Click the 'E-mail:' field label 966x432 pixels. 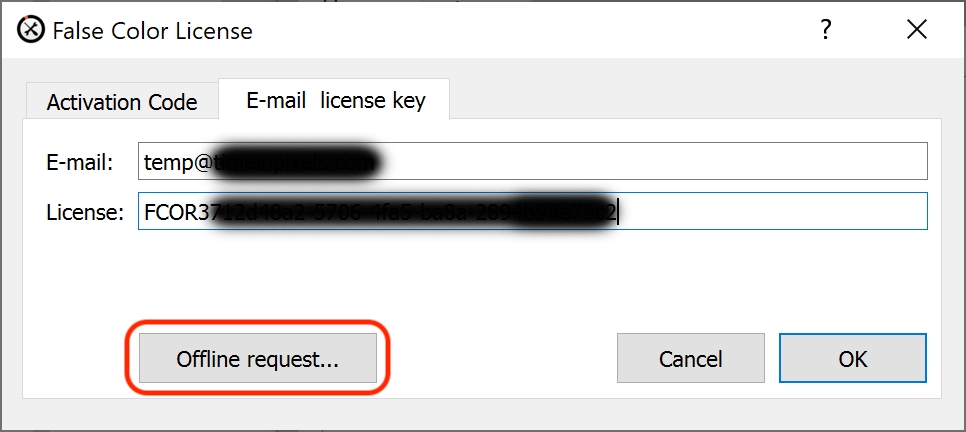coord(79,161)
